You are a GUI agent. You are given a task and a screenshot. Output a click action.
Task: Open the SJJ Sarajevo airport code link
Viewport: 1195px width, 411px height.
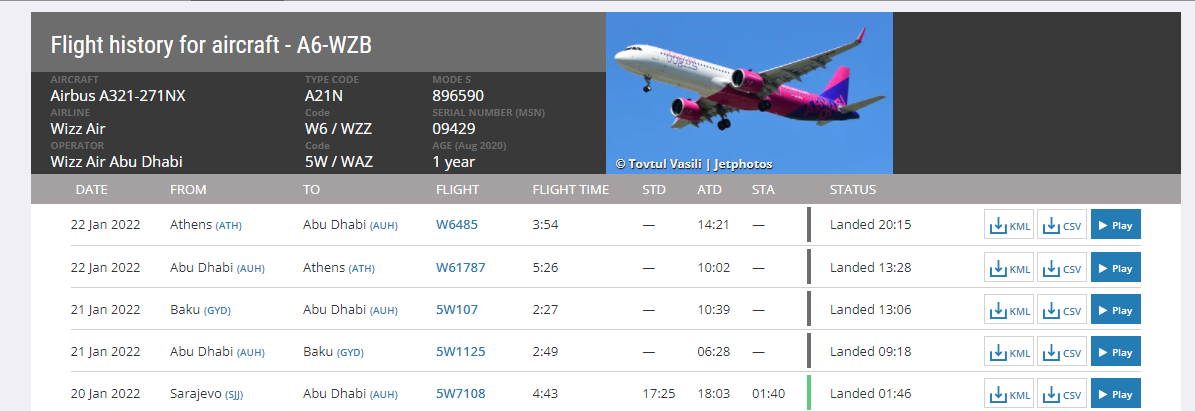[234, 394]
